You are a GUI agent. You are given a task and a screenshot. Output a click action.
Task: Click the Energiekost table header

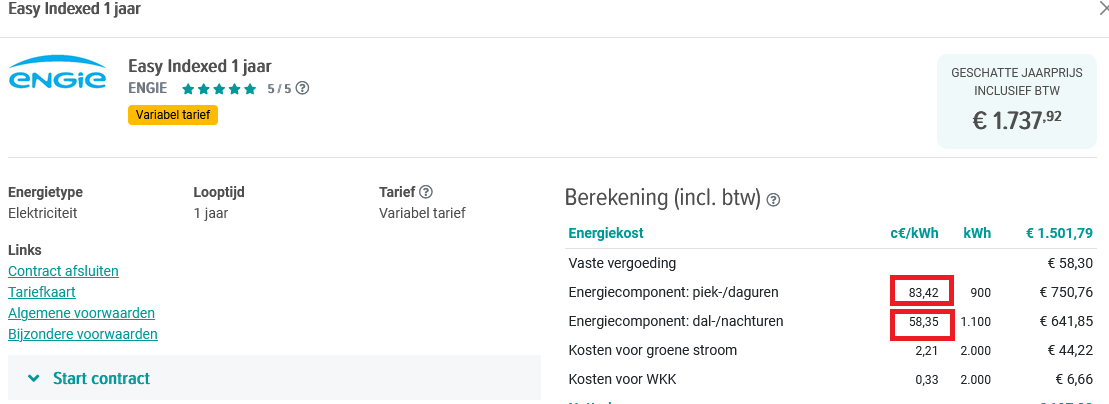click(606, 234)
